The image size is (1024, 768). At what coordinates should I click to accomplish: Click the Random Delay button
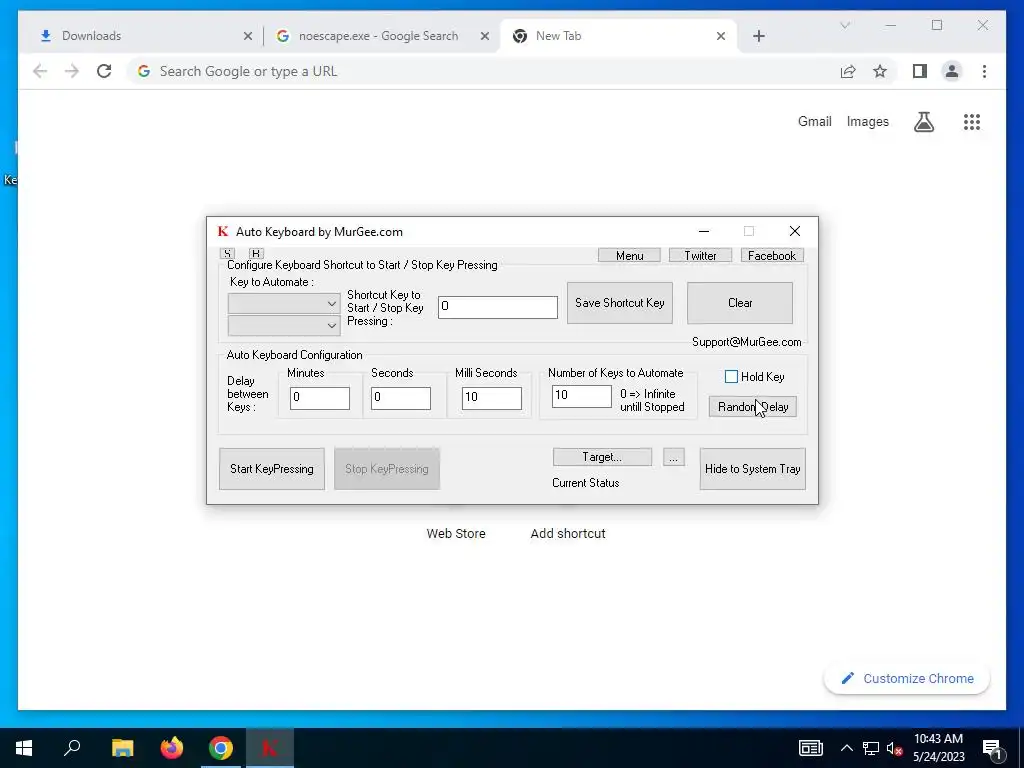(x=753, y=407)
